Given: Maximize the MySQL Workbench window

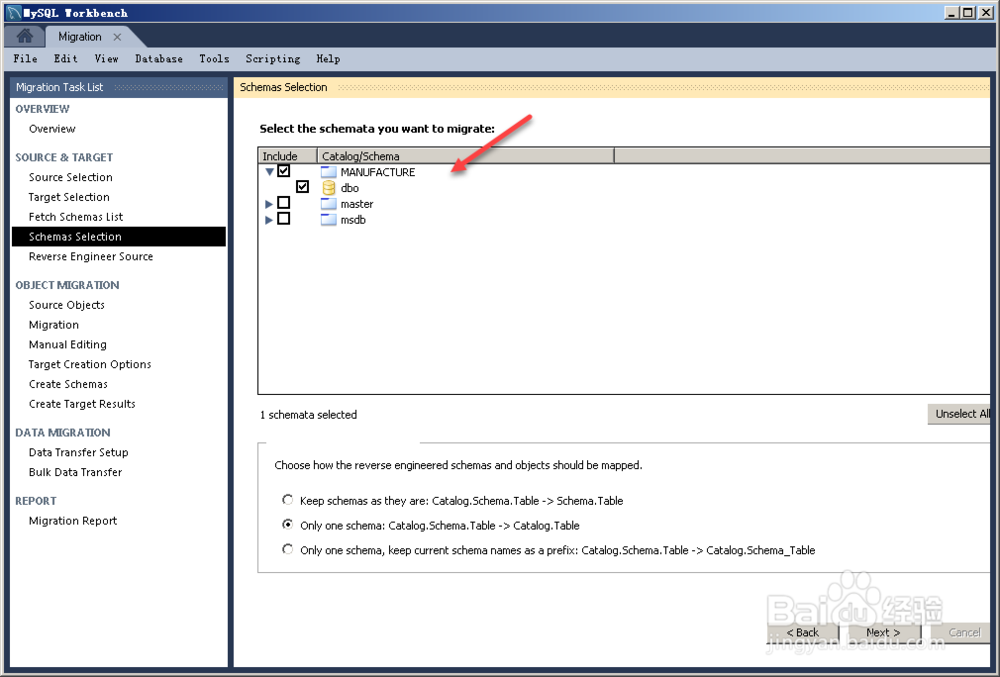Looking at the screenshot, I should 967,12.
